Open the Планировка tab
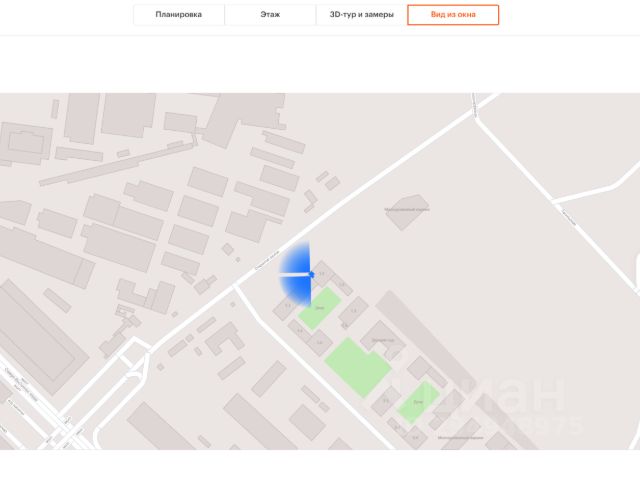The image size is (640, 480). 178,15
